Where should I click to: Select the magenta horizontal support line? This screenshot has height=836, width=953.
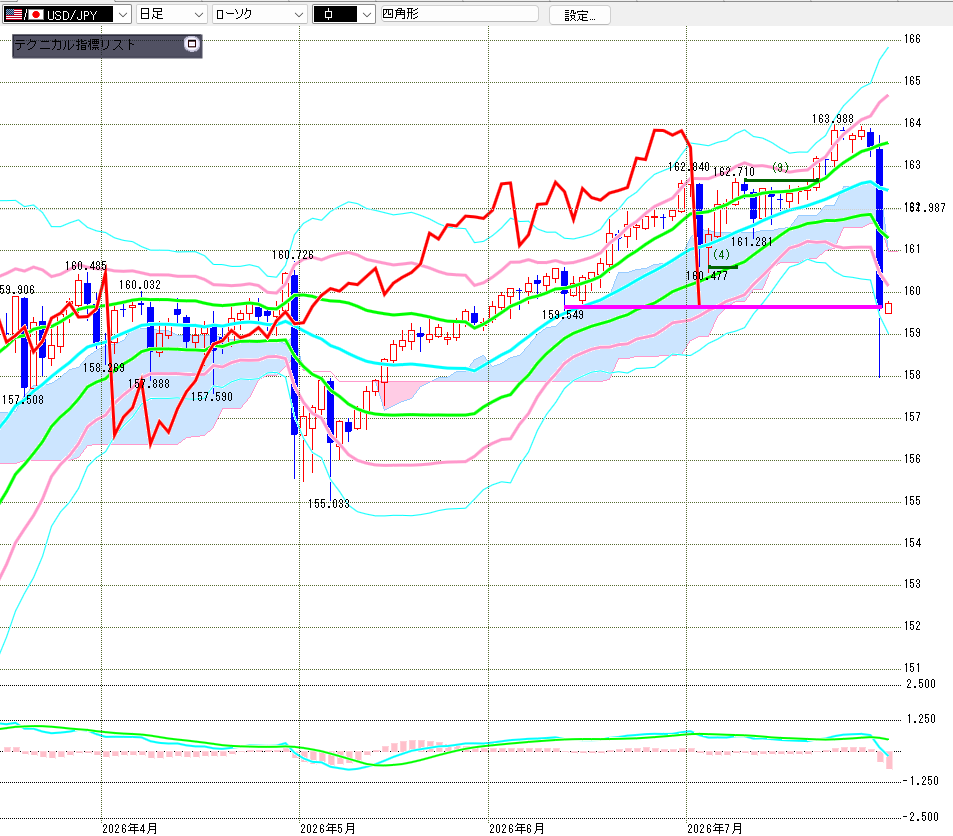click(x=723, y=307)
